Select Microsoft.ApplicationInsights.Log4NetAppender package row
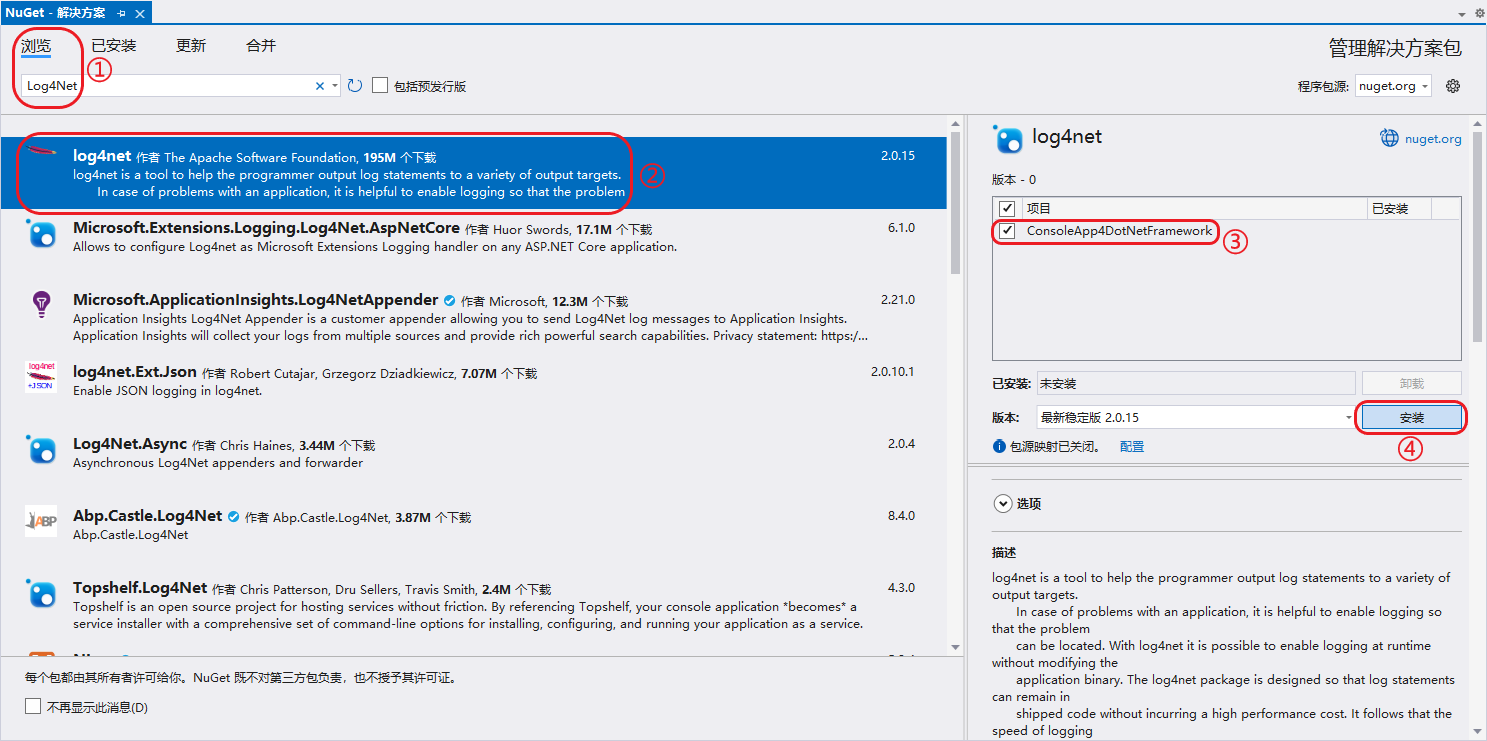Viewport: 1487px width, 741px height. pyautogui.click(x=474, y=318)
